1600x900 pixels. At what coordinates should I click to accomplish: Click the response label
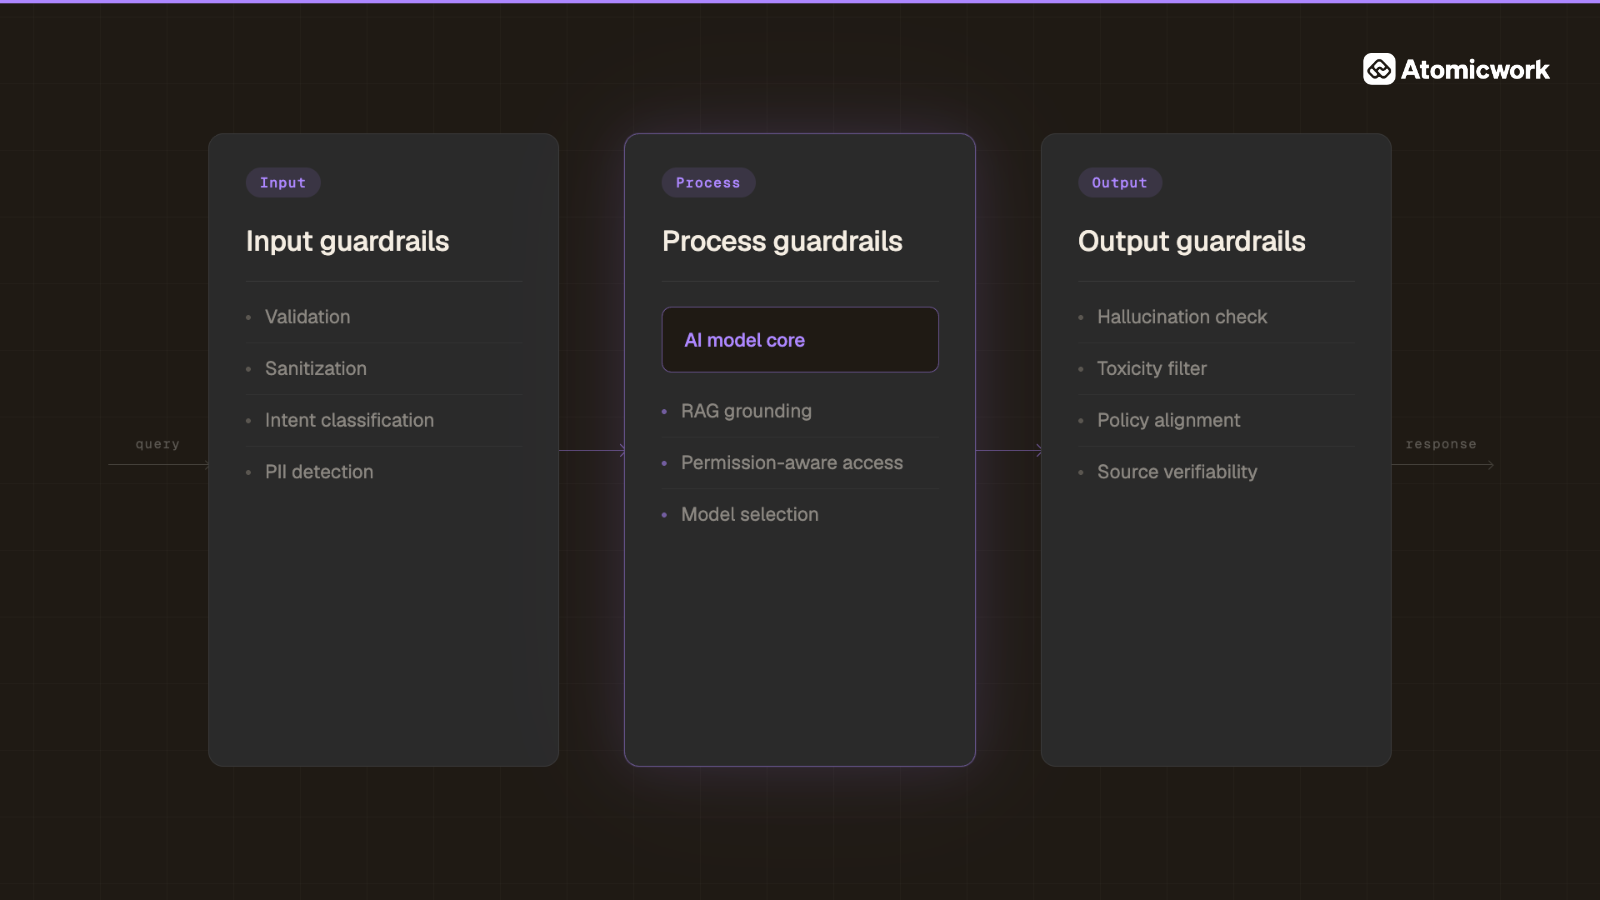(x=1441, y=444)
